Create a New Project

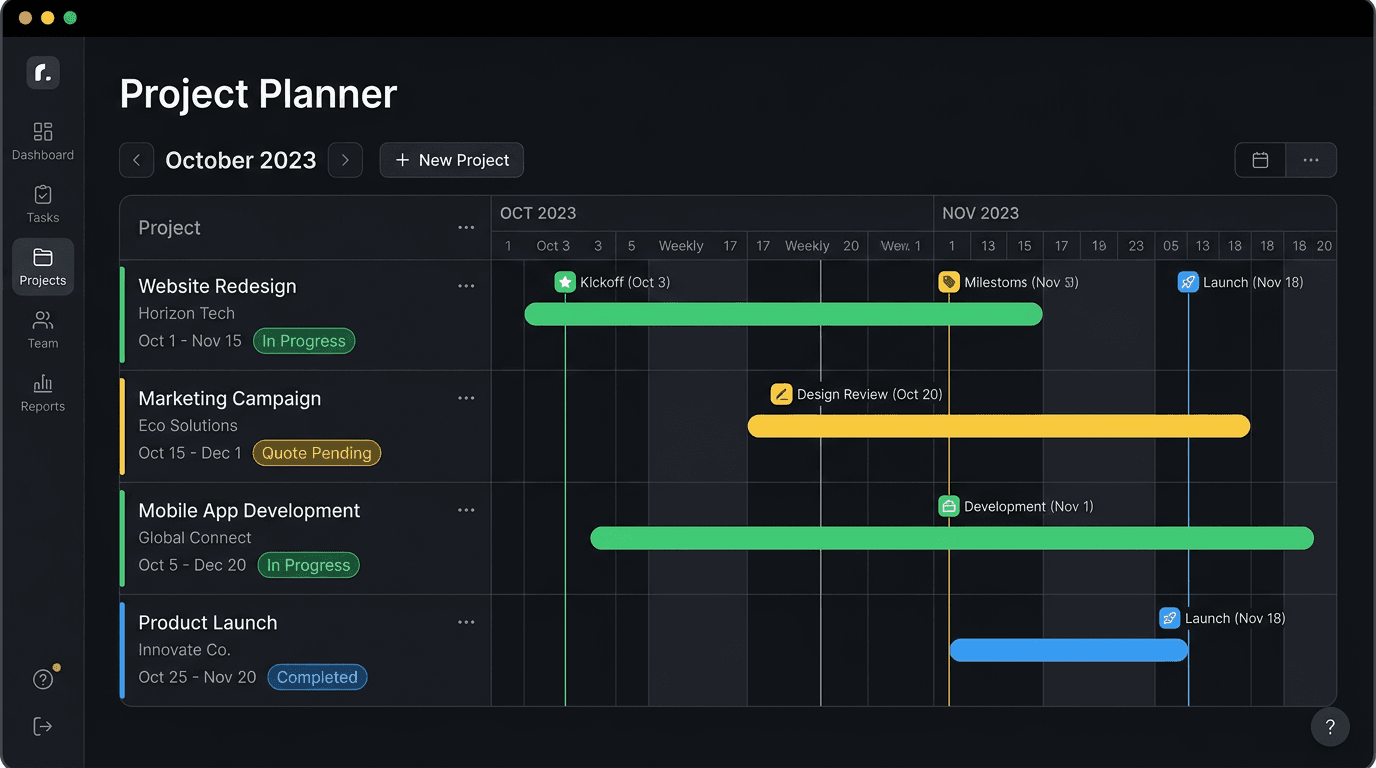coord(451,160)
